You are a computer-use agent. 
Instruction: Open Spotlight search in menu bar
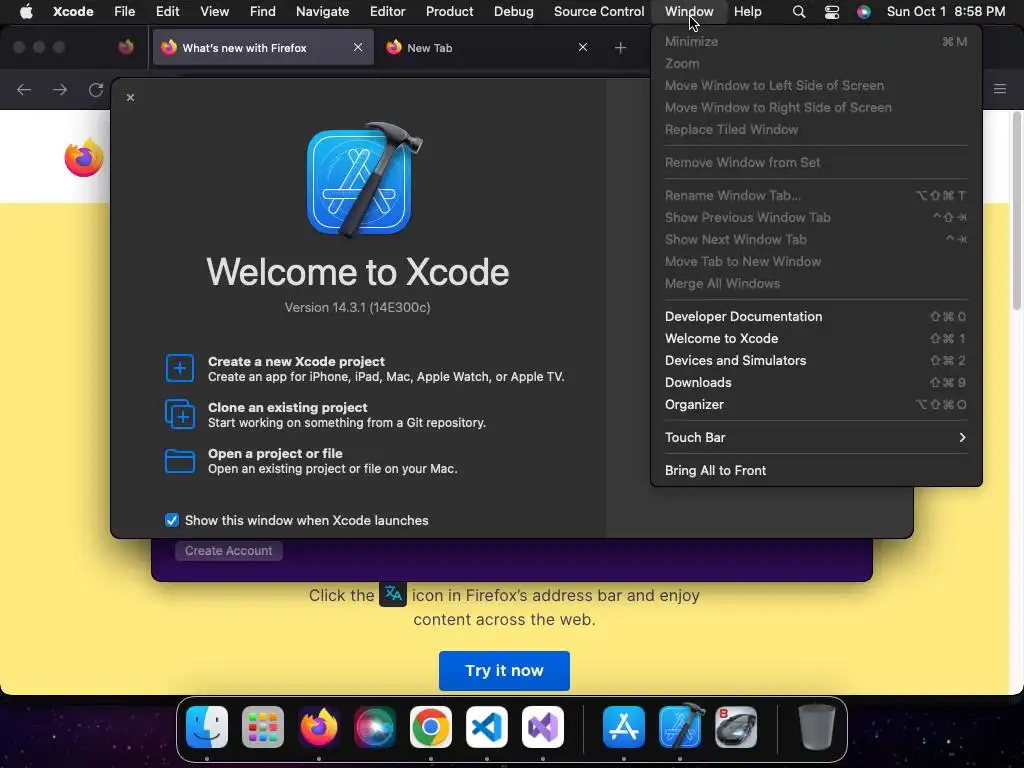(799, 12)
